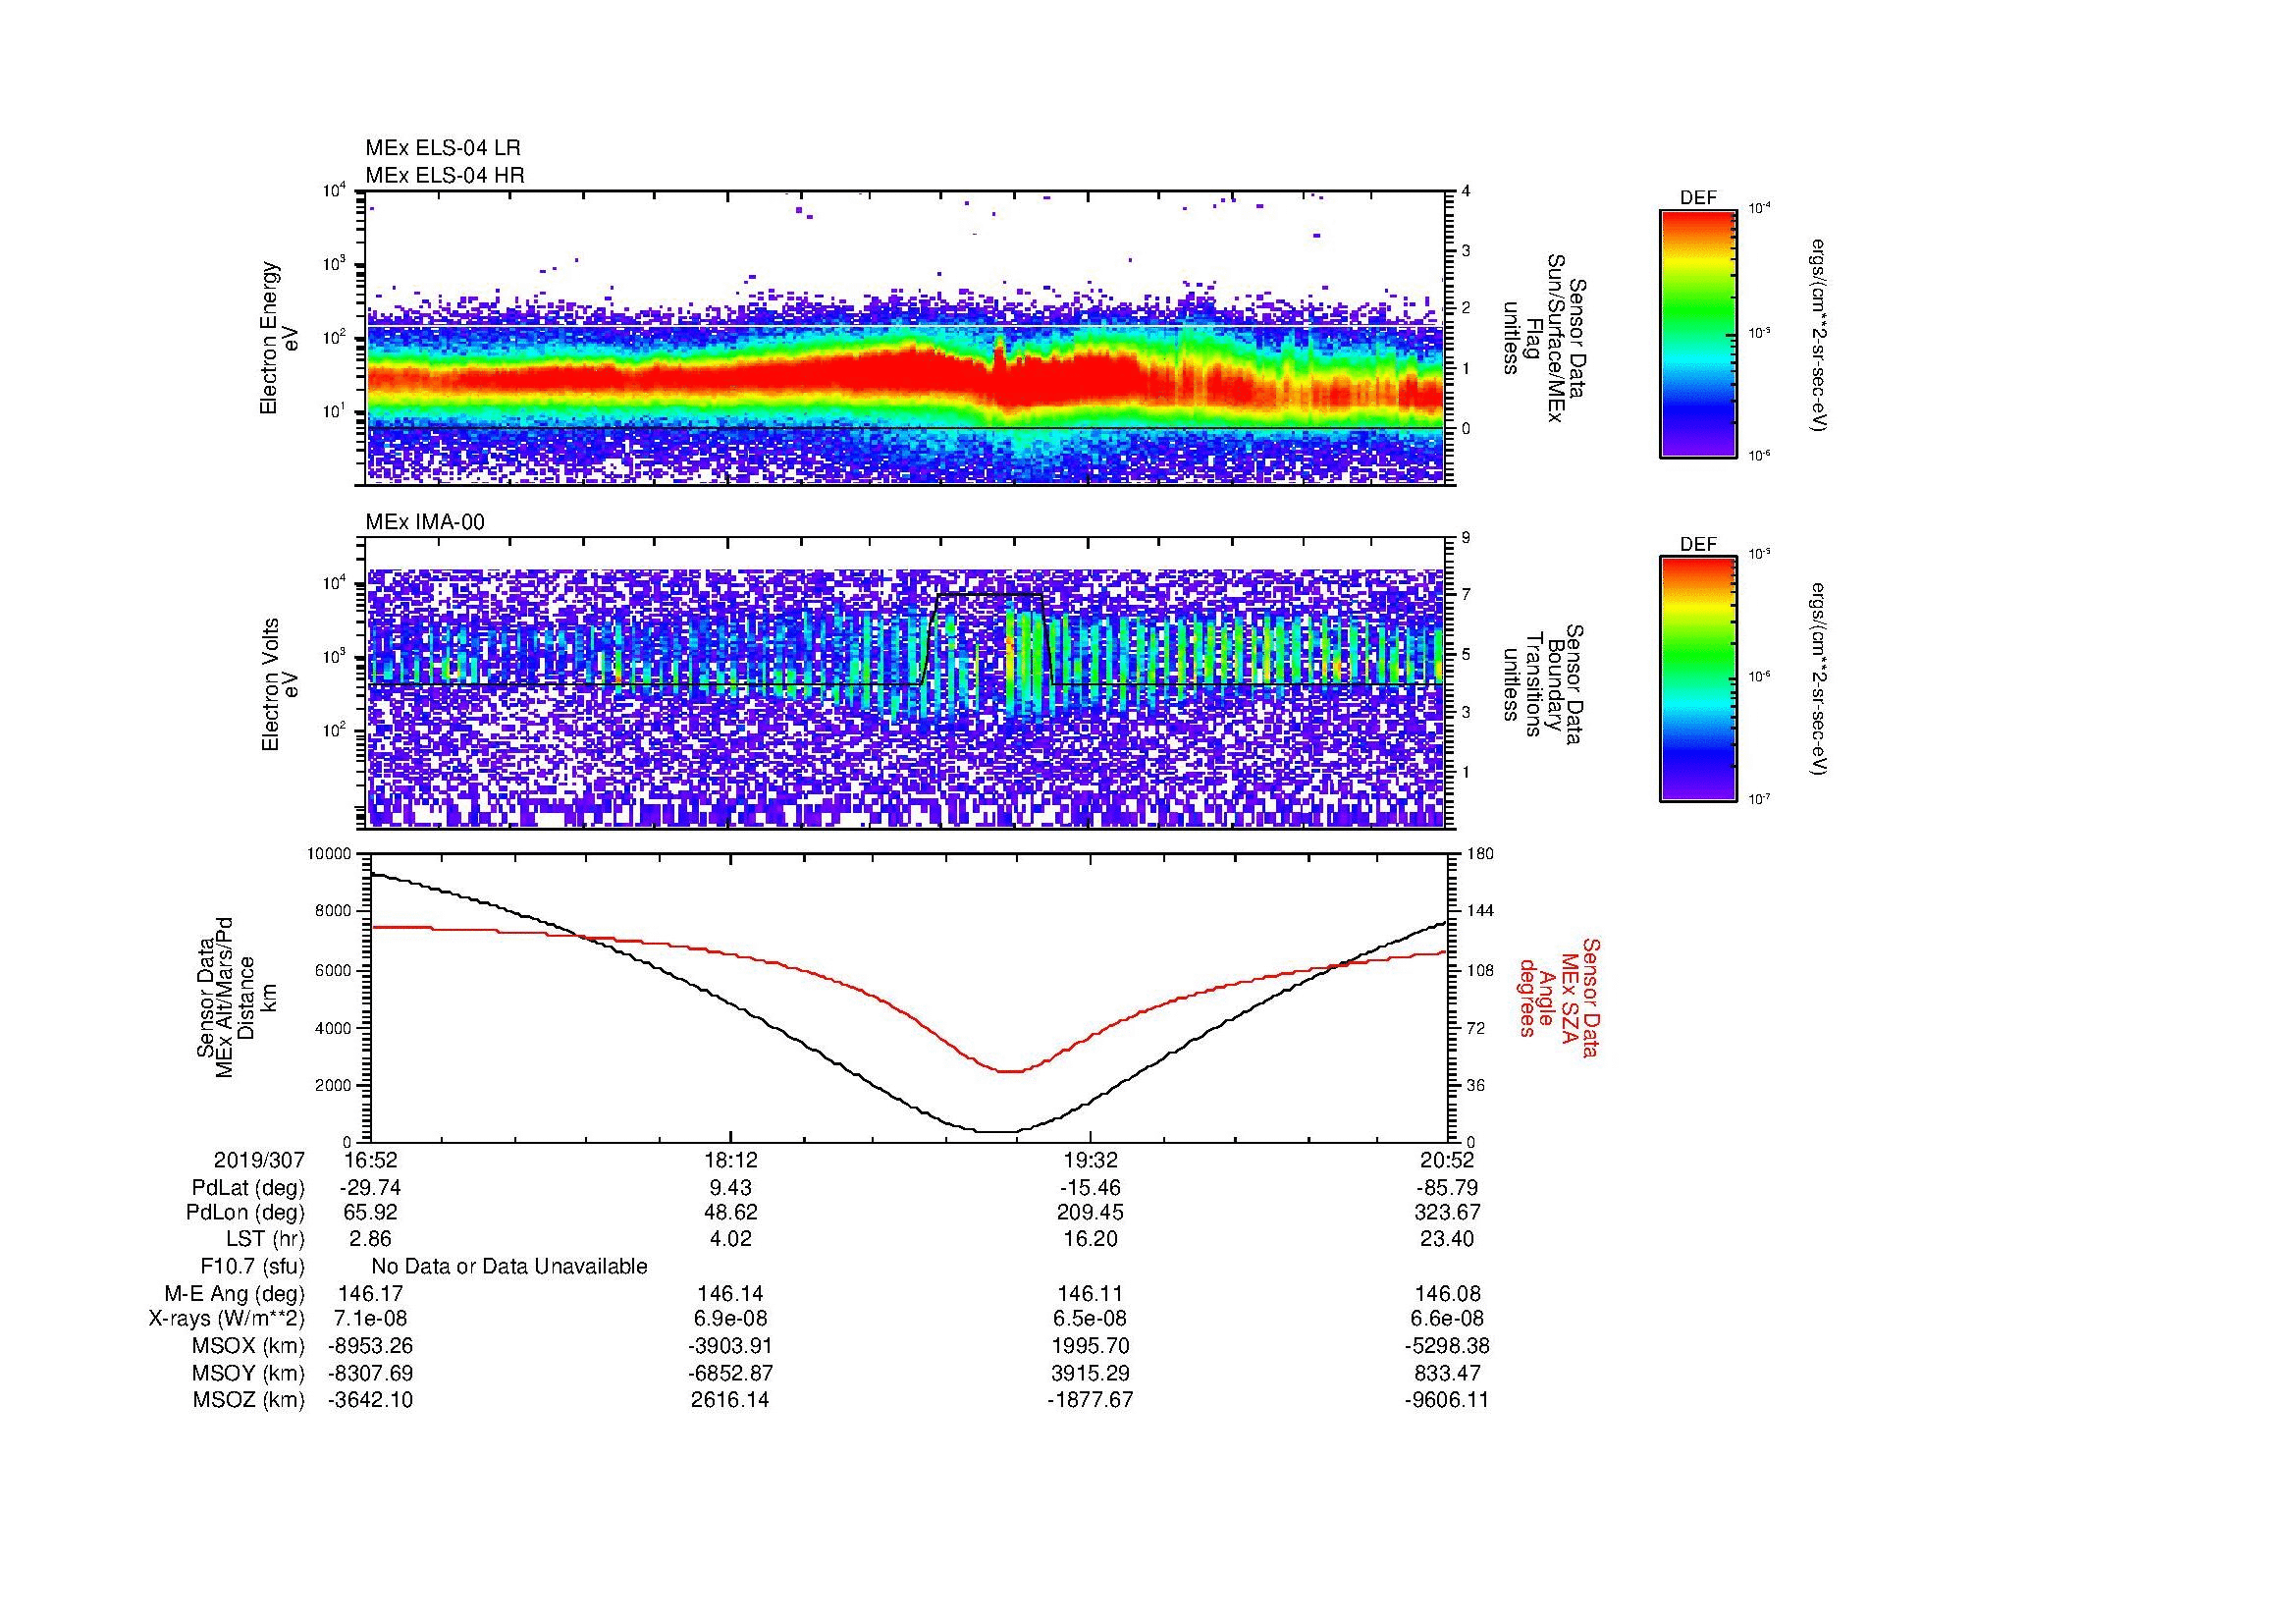Image resolution: width=2296 pixels, height=1623 pixels.
Task: Click the 'M-E Ang (deg)' row label
Action: [235, 1294]
